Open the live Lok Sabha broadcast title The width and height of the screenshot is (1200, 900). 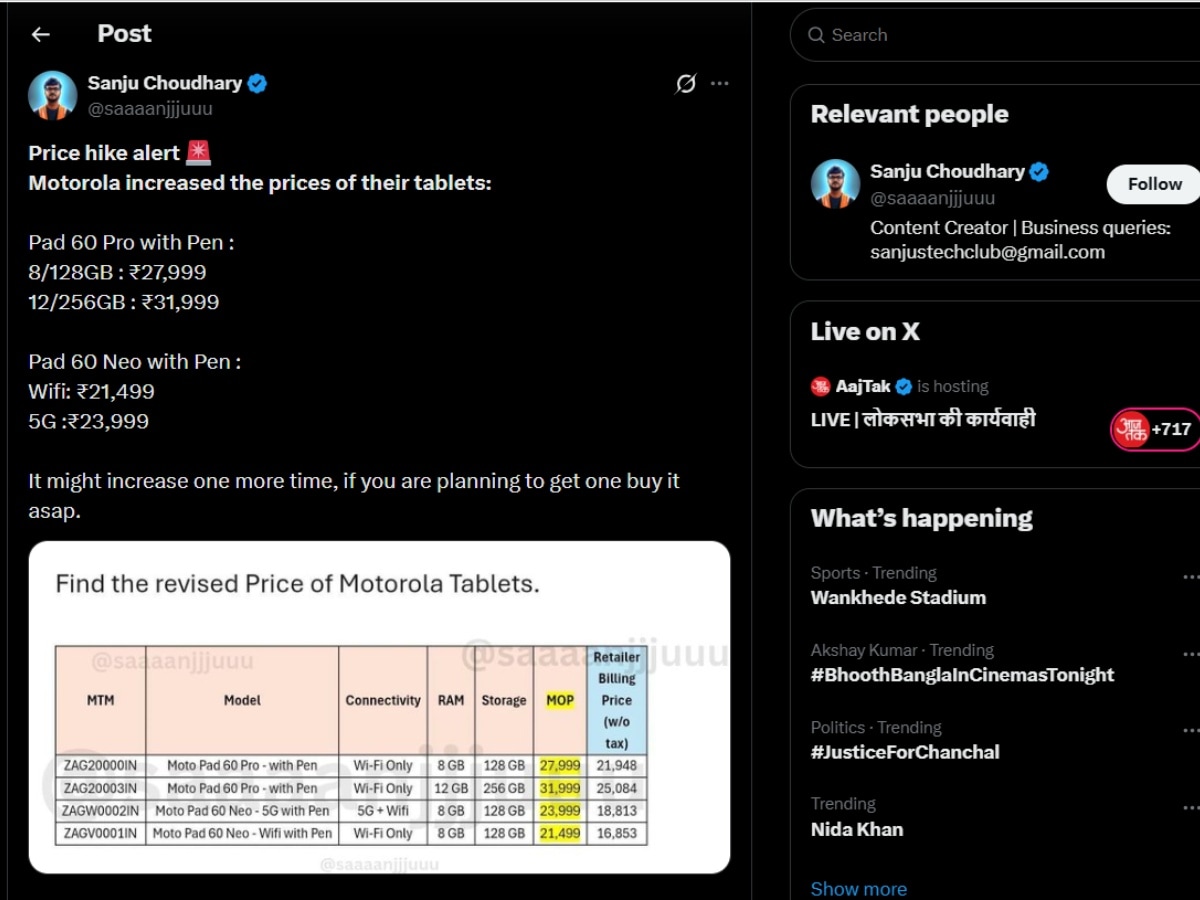click(923, 420)
